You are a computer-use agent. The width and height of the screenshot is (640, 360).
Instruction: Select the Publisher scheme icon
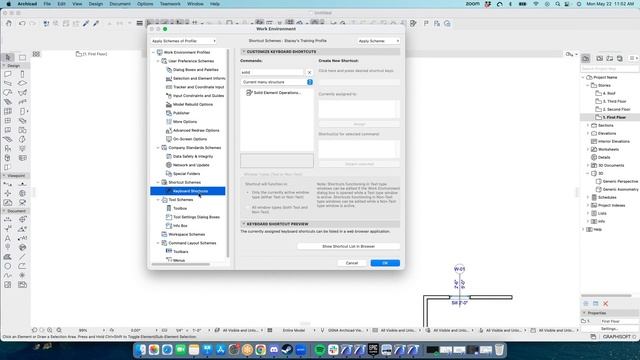pyautogui.click(x=169, y=113)
